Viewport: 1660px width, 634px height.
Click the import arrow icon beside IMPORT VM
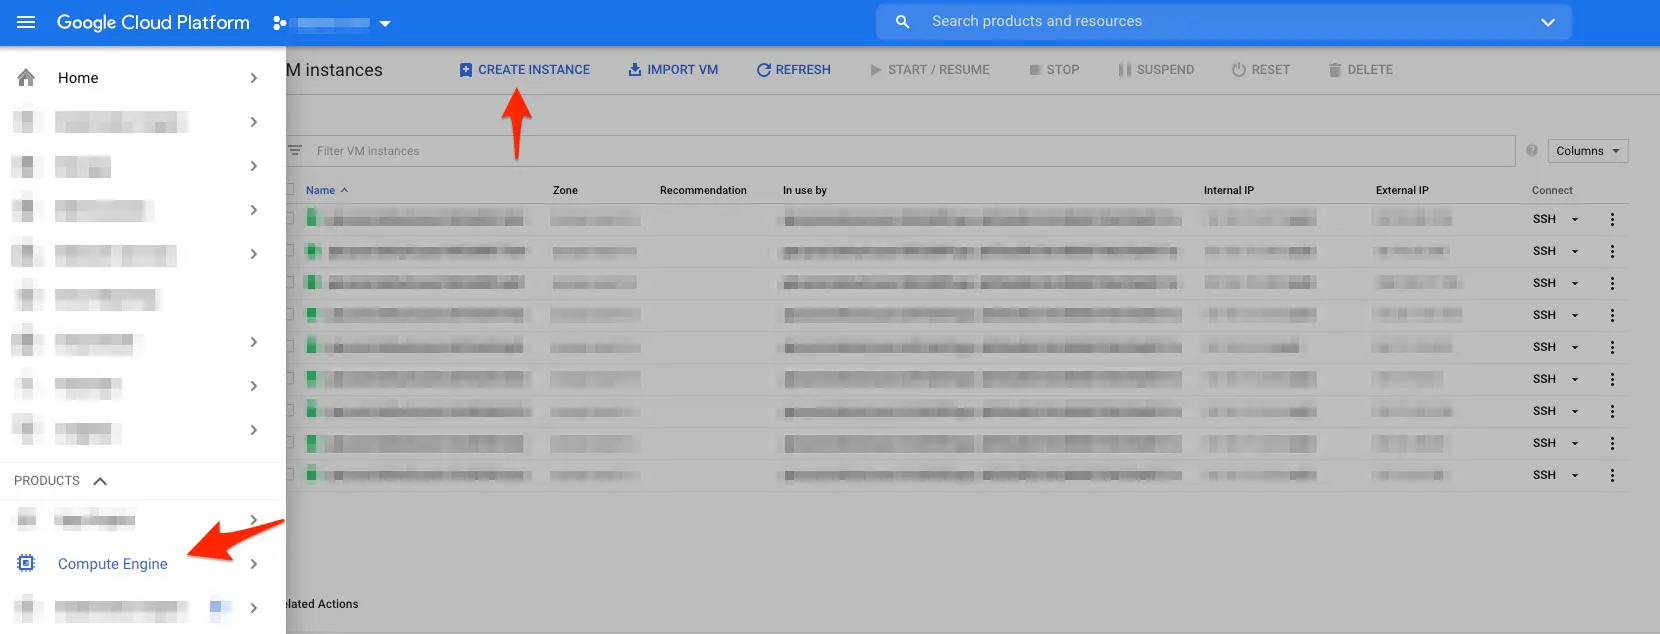pyautogui.click(x=634, y=70)
